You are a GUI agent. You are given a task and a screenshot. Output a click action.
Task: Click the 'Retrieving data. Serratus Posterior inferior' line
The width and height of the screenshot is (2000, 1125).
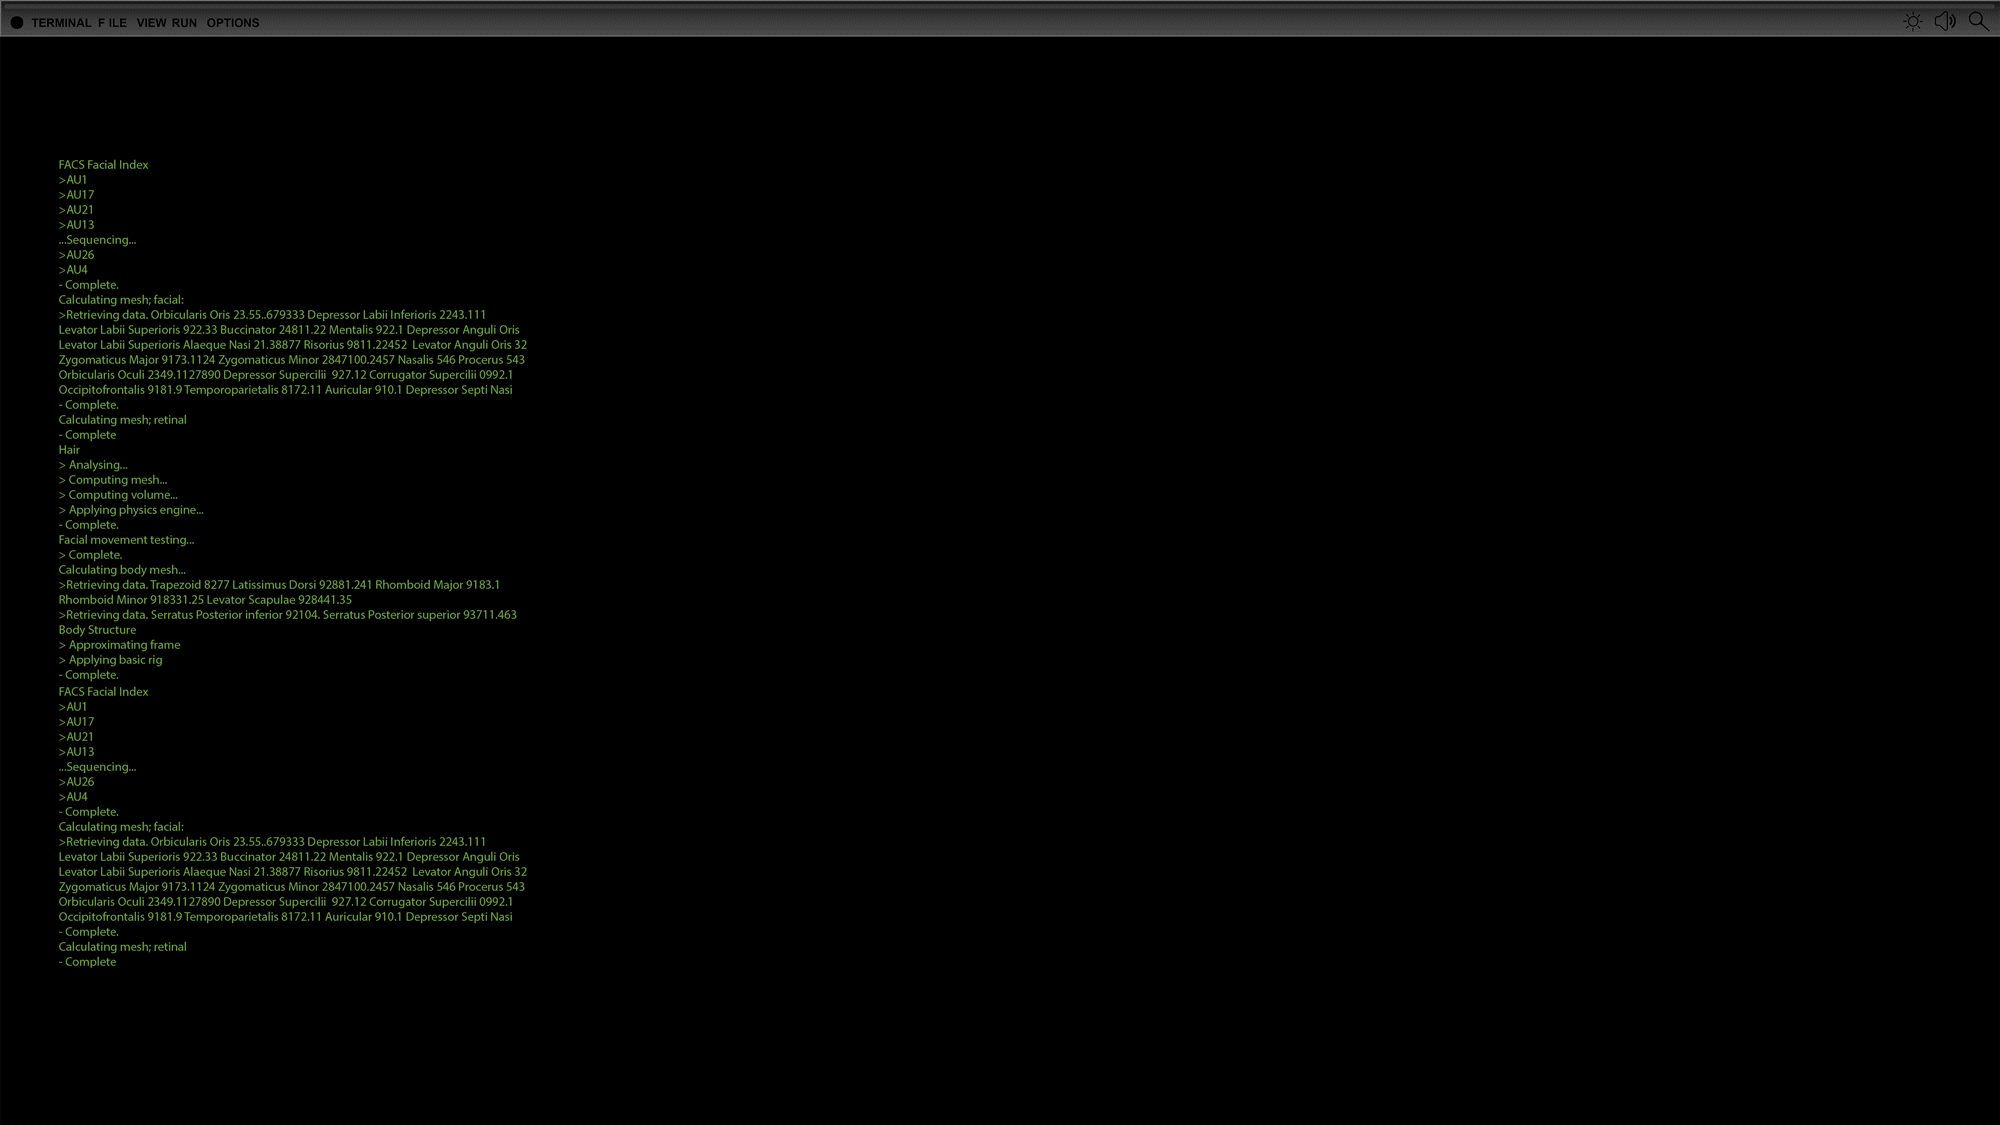pyautogui.click(x=288, y=615)
